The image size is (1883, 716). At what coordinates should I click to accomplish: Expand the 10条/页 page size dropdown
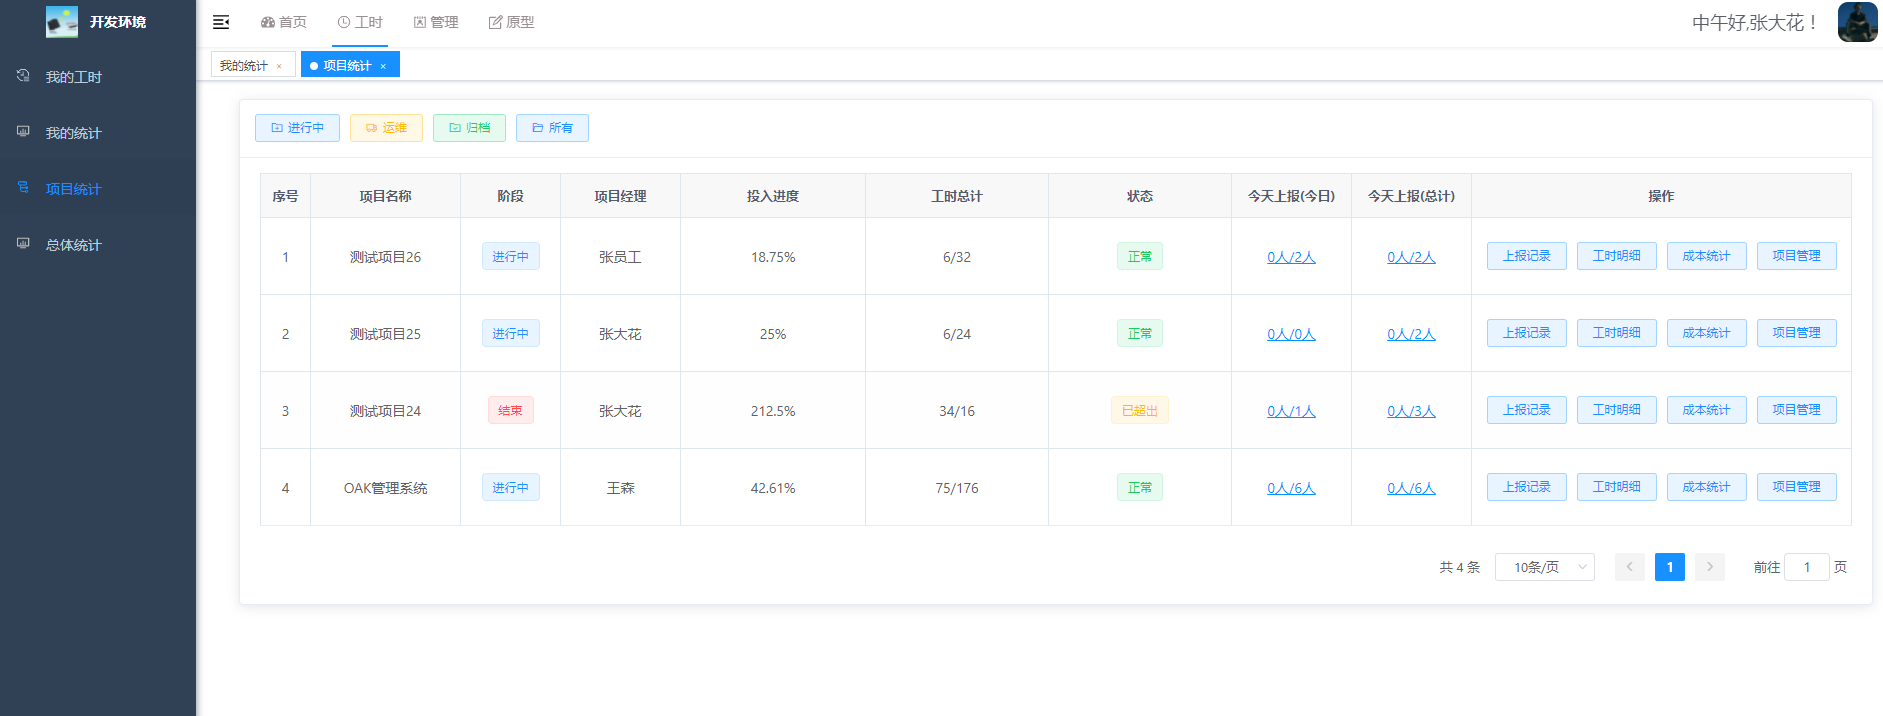coord(1544,567)
